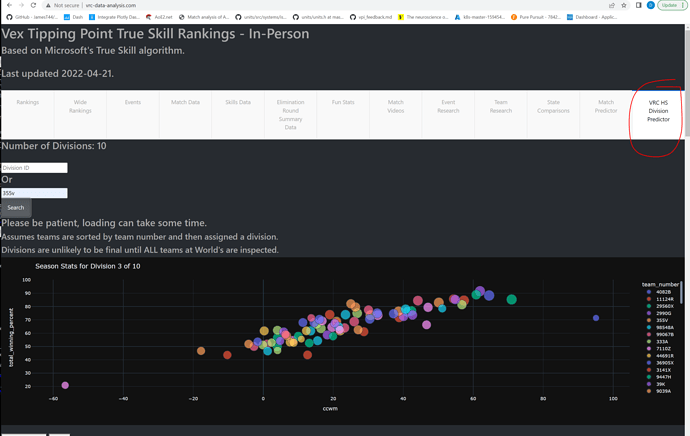Viewport: 690px width, 436px height.
Task: Bookmark this page with the star icon
Action: coord(624,5)
